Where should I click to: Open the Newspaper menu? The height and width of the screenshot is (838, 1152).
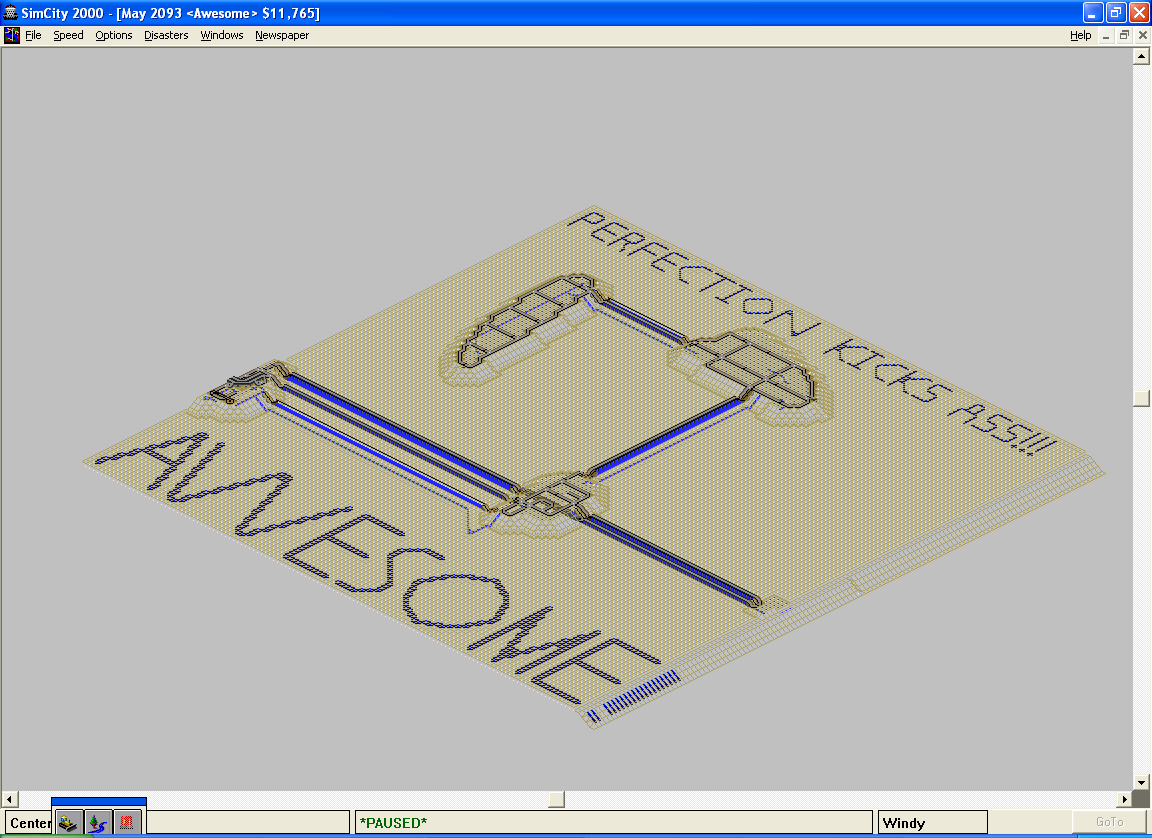282,35
